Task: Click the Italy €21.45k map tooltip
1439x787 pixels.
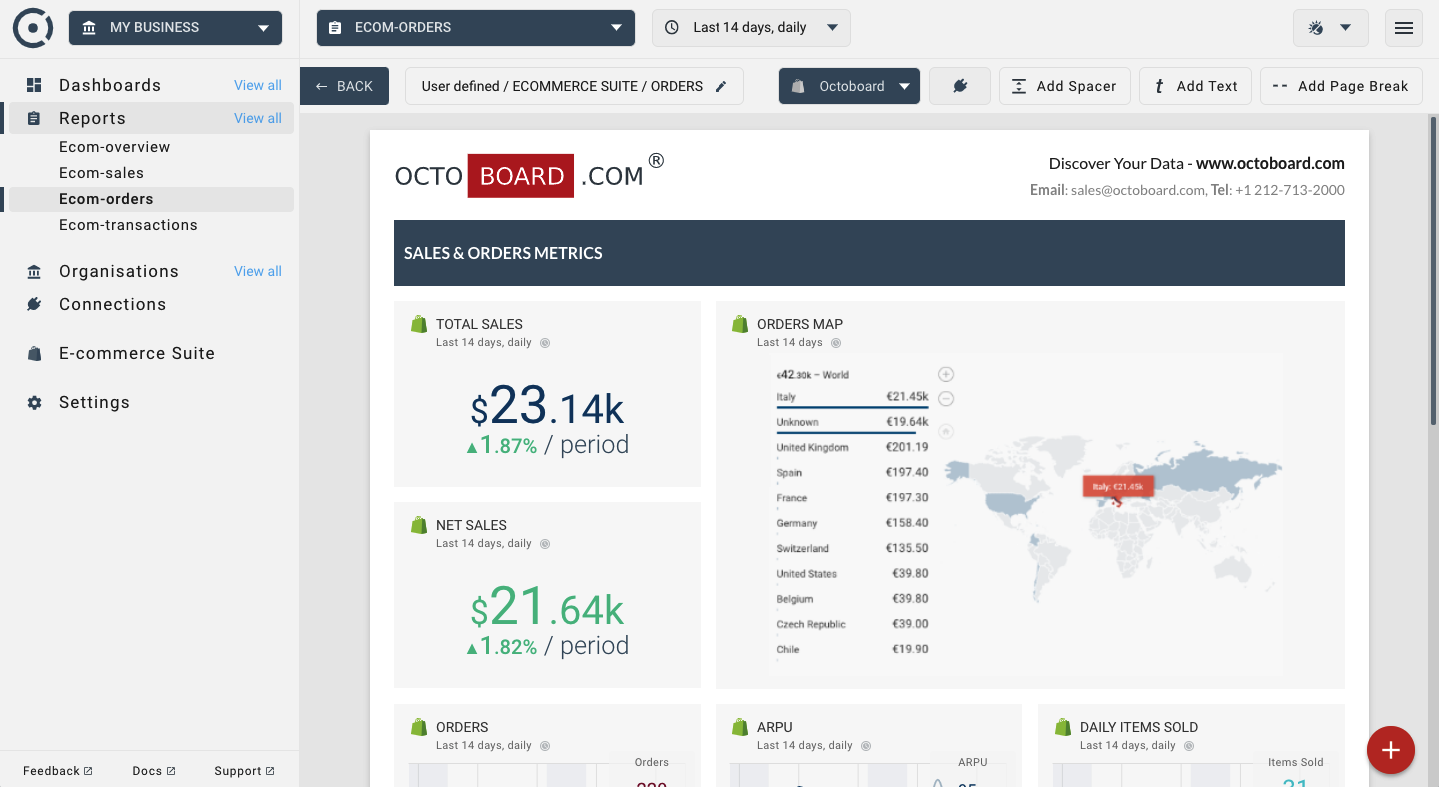Action: click(1119, 487)
